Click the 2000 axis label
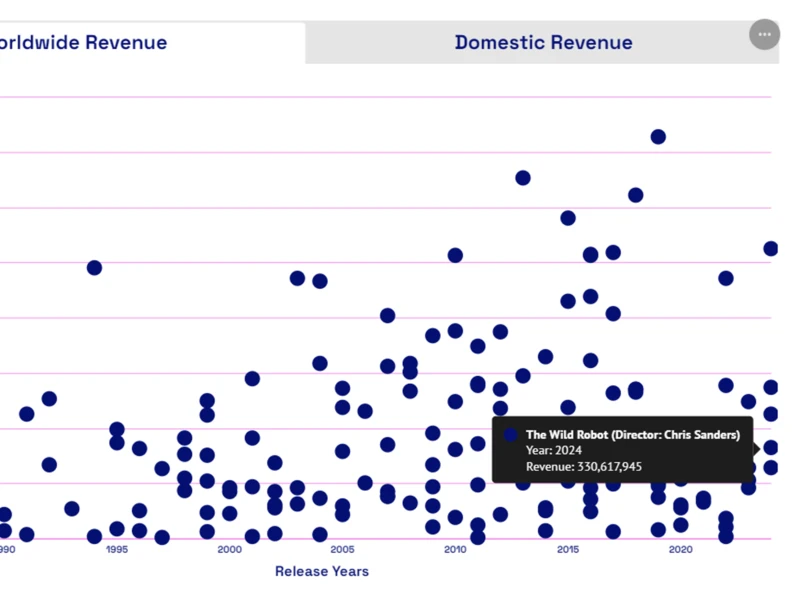Screen dimensions: 800x600 coord(229,549)
